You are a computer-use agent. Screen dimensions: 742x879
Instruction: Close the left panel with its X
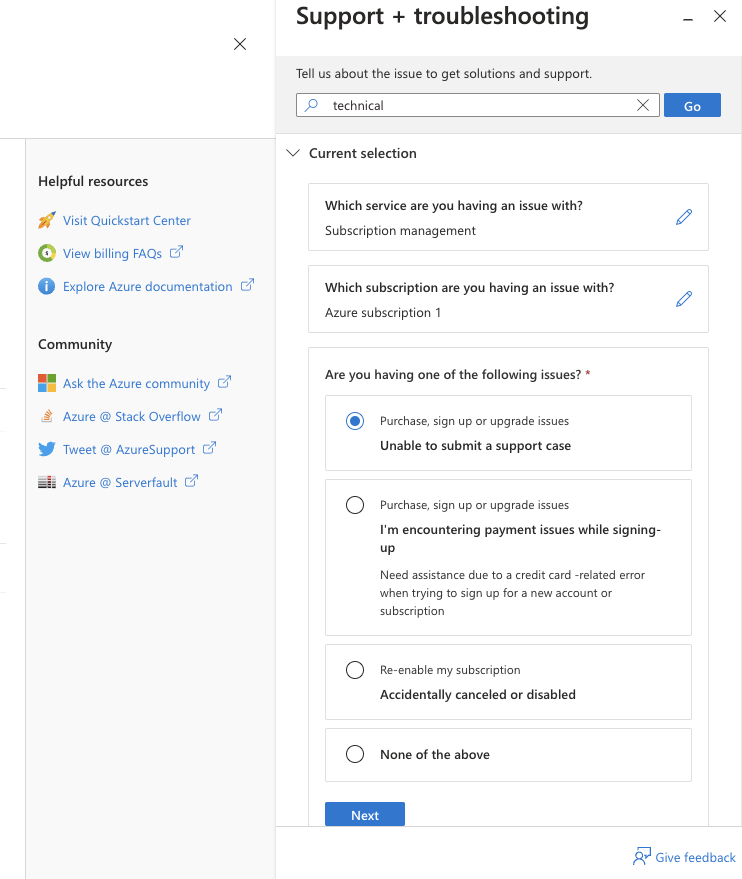click(x=240, y=44)
